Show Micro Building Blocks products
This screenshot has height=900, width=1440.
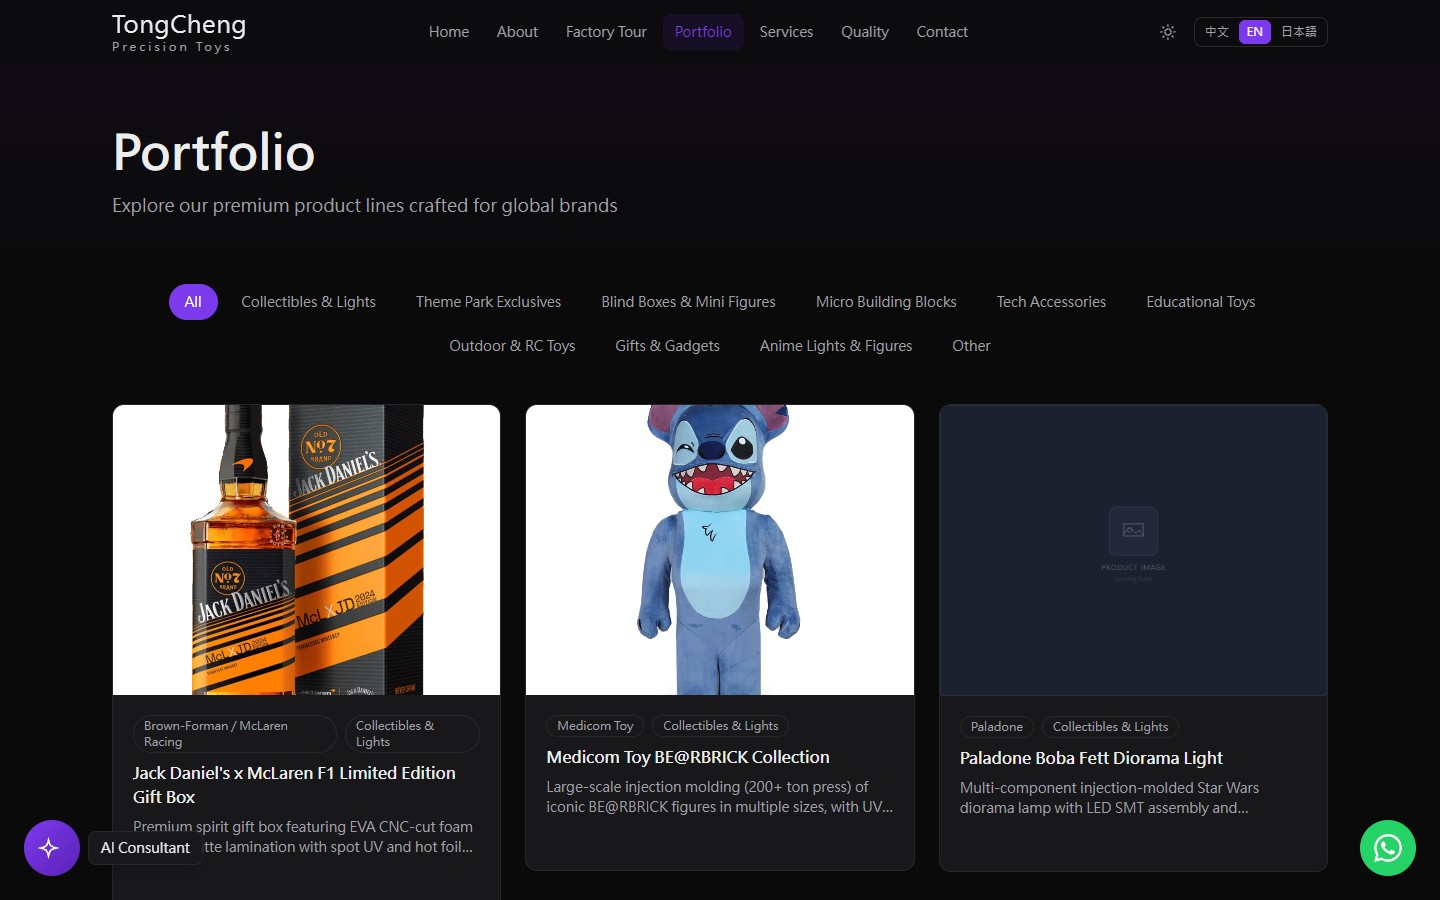pos(886,302)
